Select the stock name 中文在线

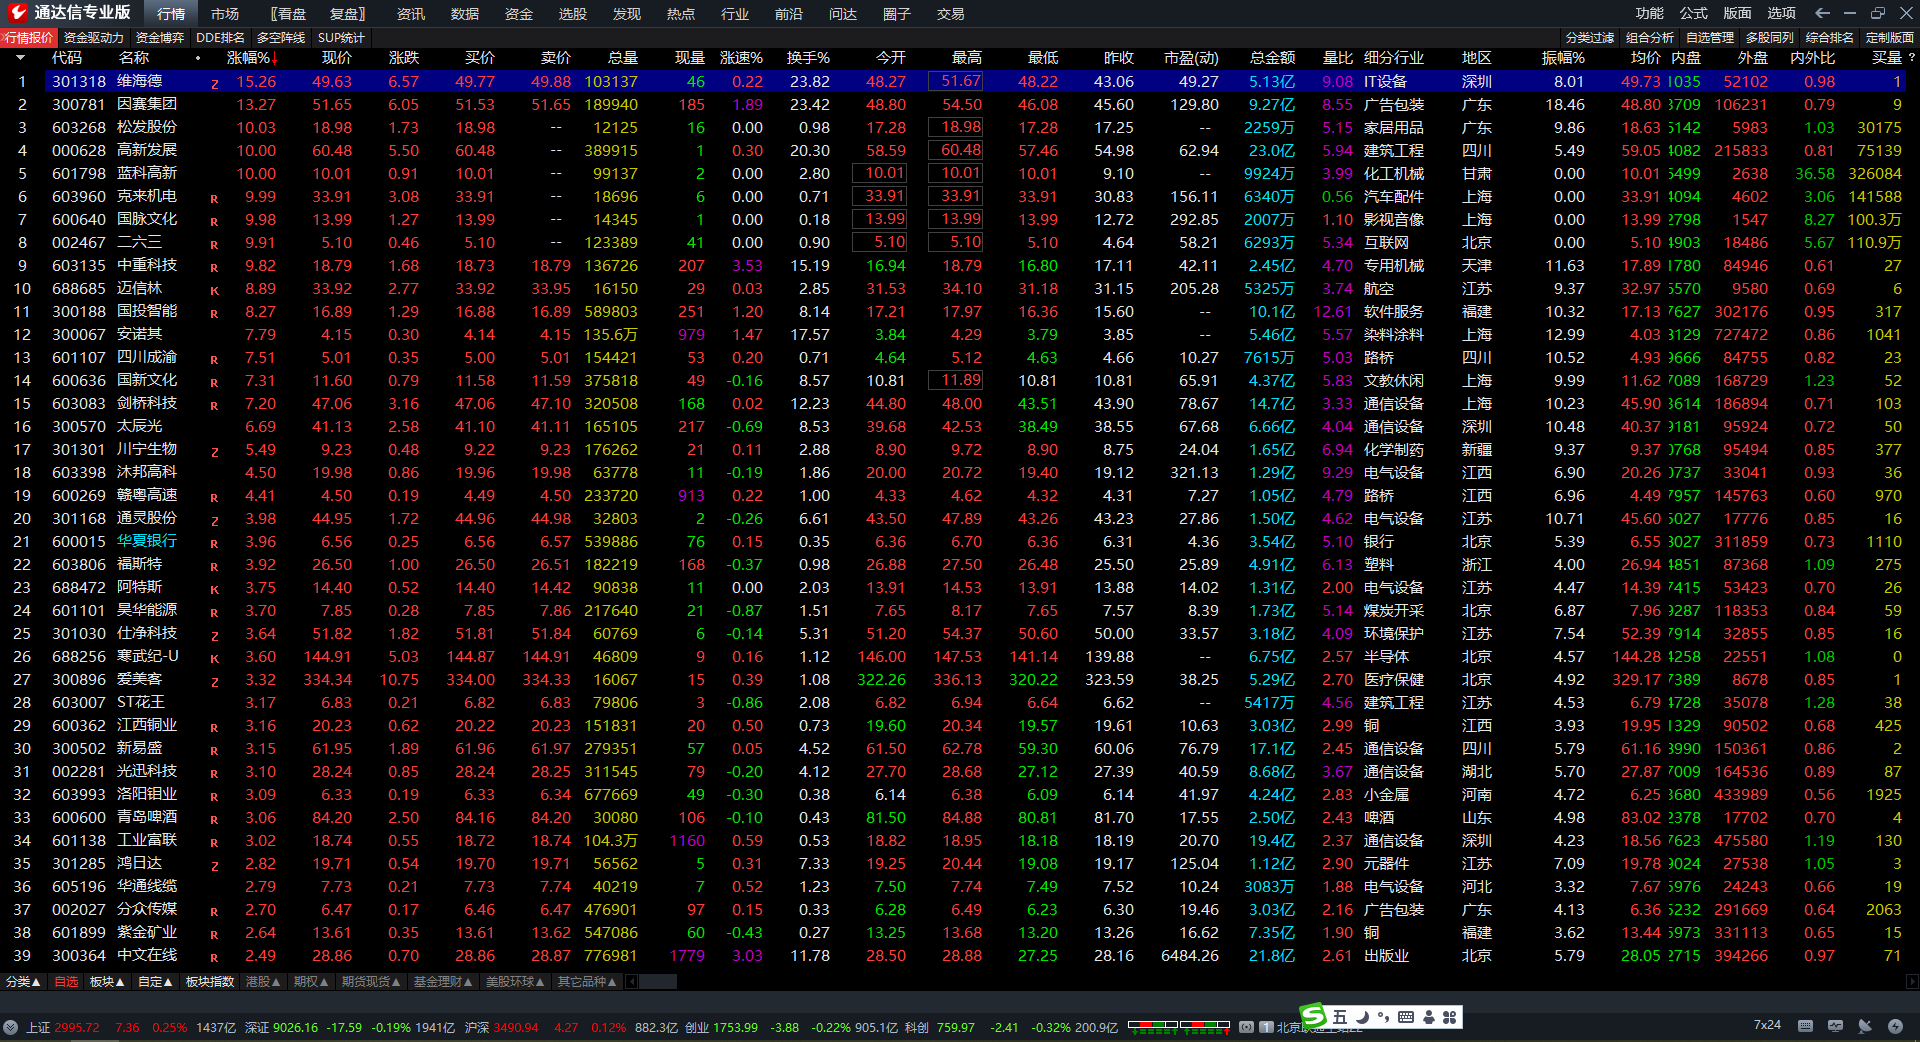tap(147, 955)
